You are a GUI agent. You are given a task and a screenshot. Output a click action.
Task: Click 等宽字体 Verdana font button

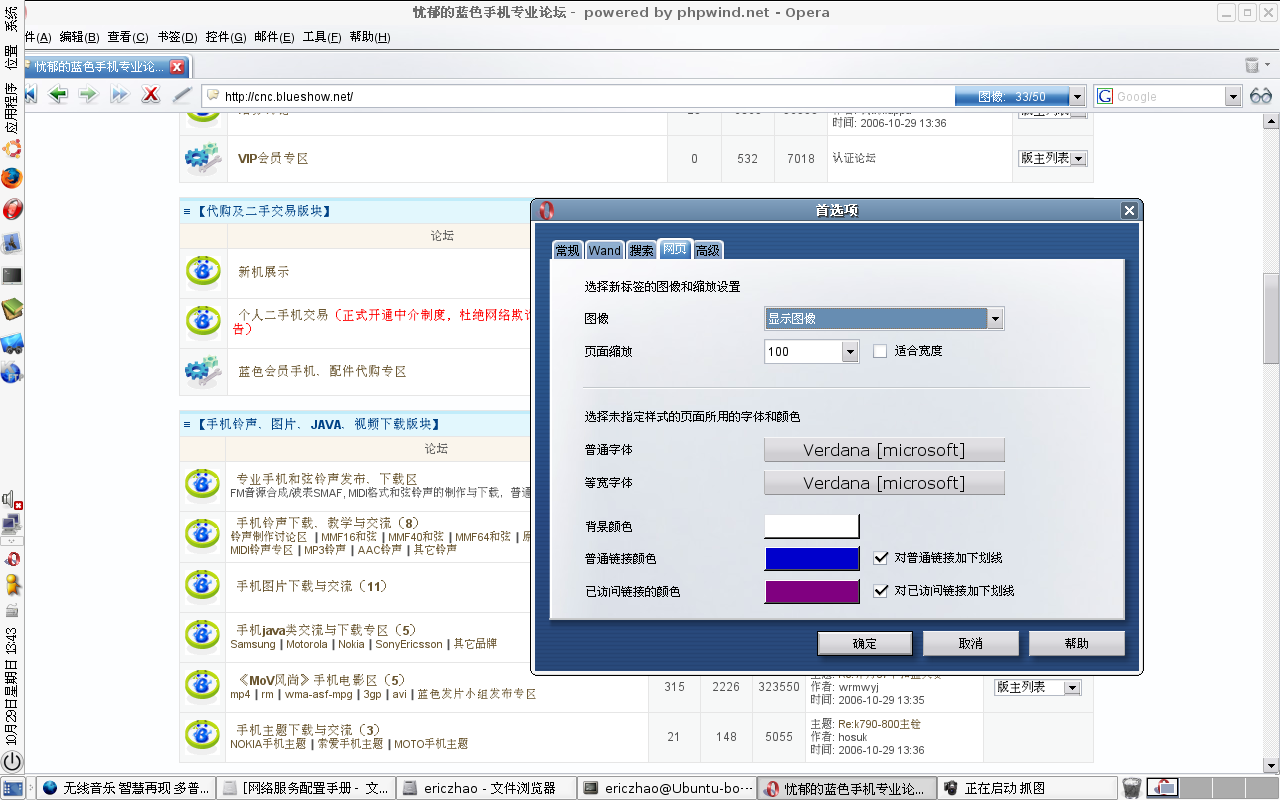(884, 483)
